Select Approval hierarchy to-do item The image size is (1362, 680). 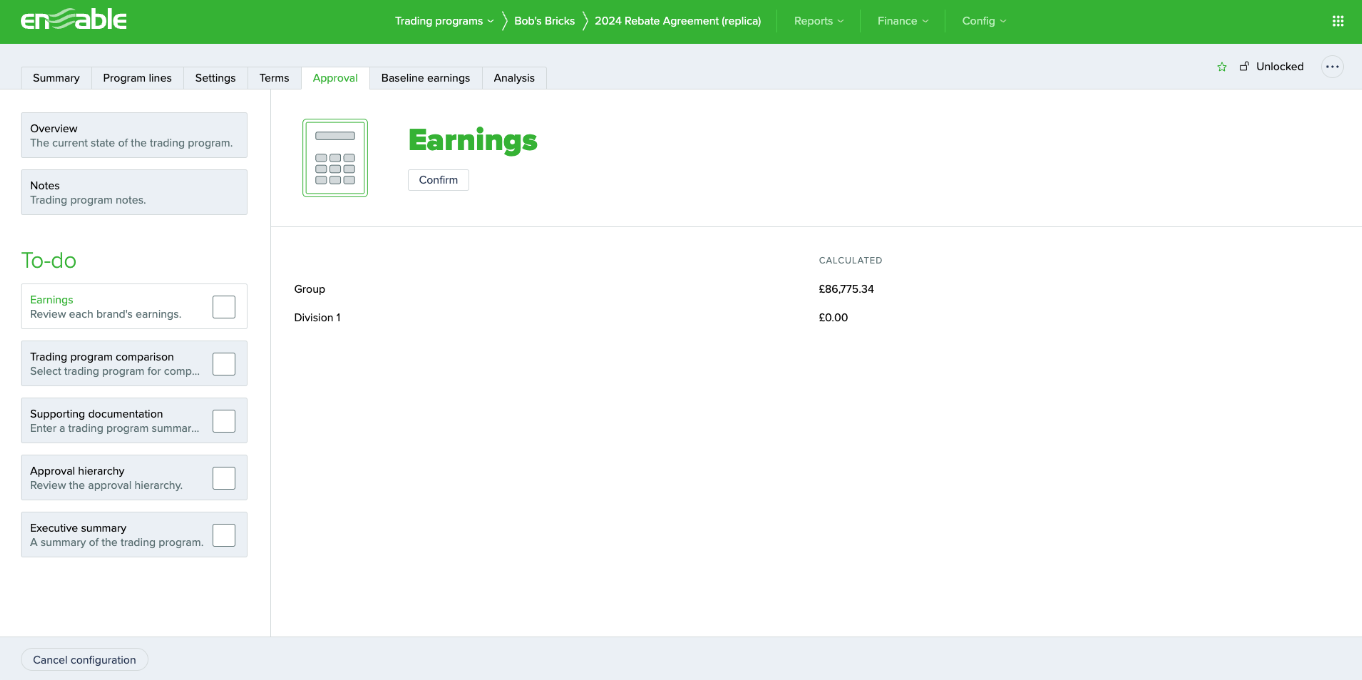coord(134,478)
